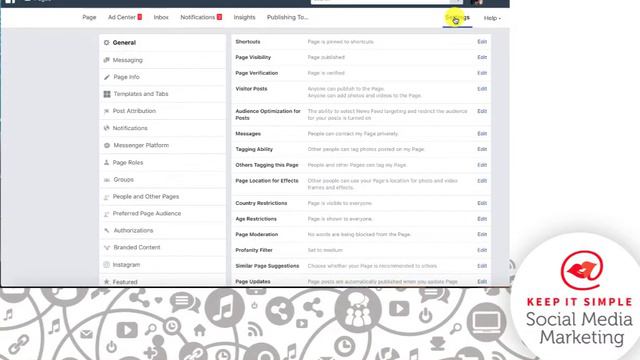Image resolution: width=640 pixels, height=360 pixels.
Task: Click the Authorizations key icon
Action: tap(107, 231)
